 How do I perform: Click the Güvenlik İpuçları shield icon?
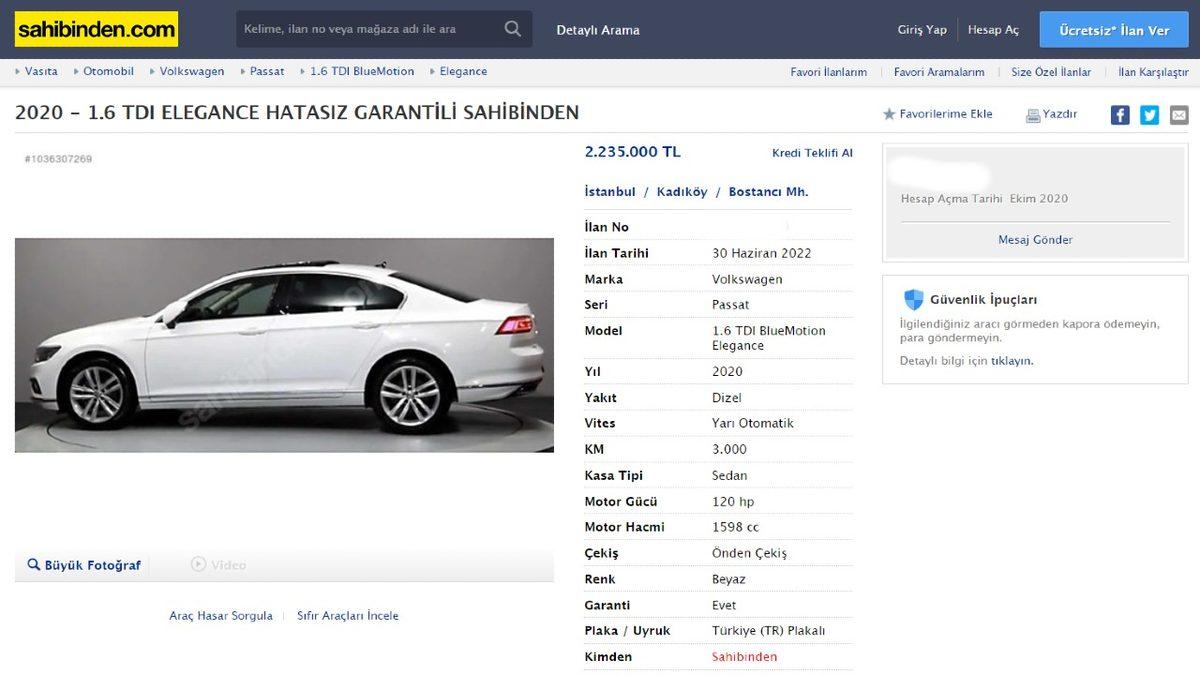pyautogui.click(x=912, y=299)
